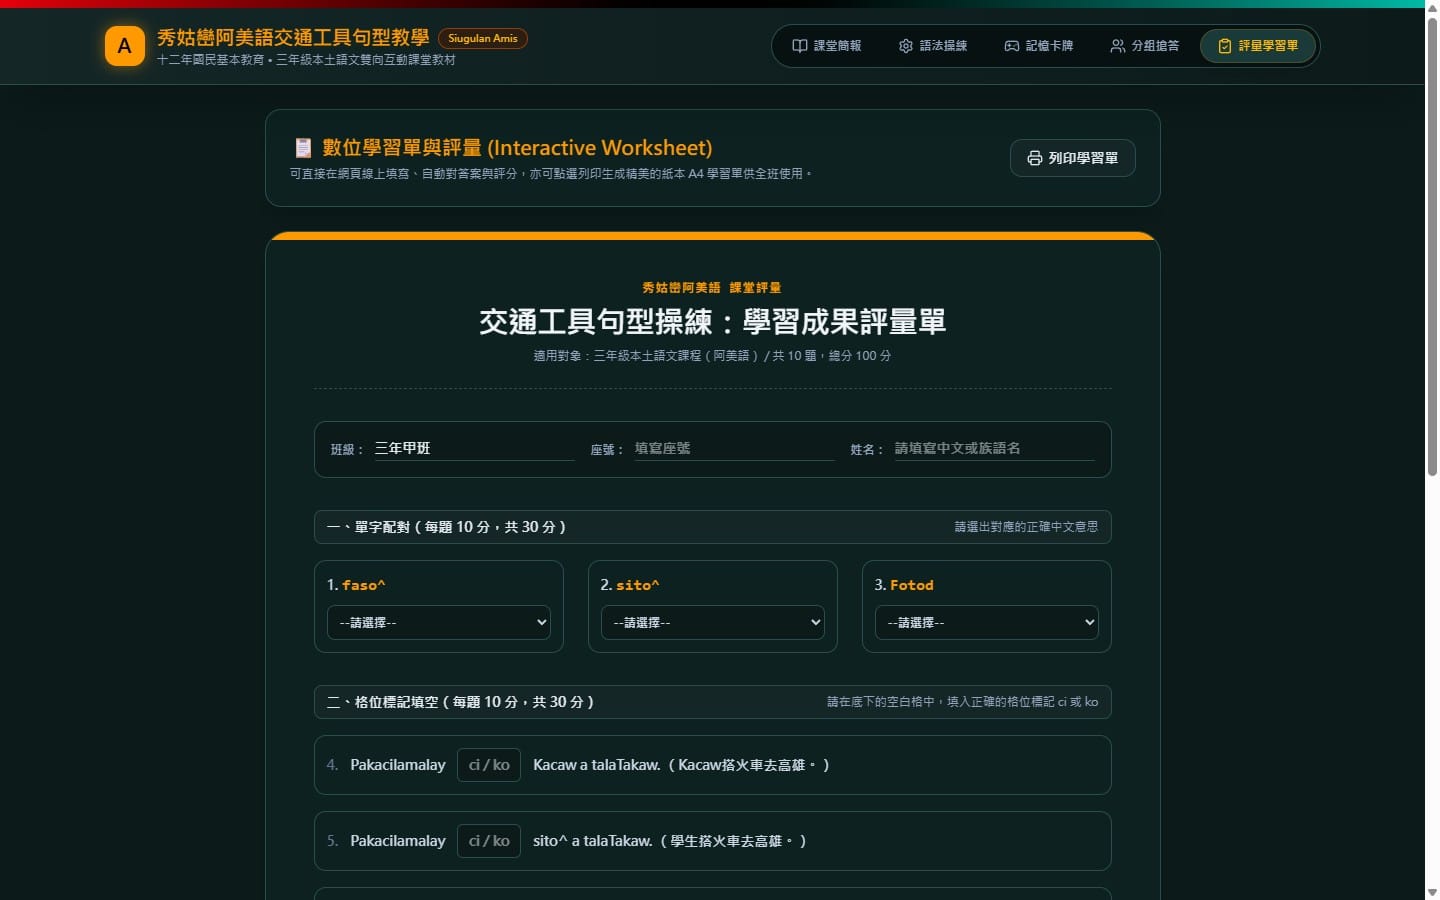
Task: Click the printer icon in 列印學習單 button
Action: [1035, 158]
